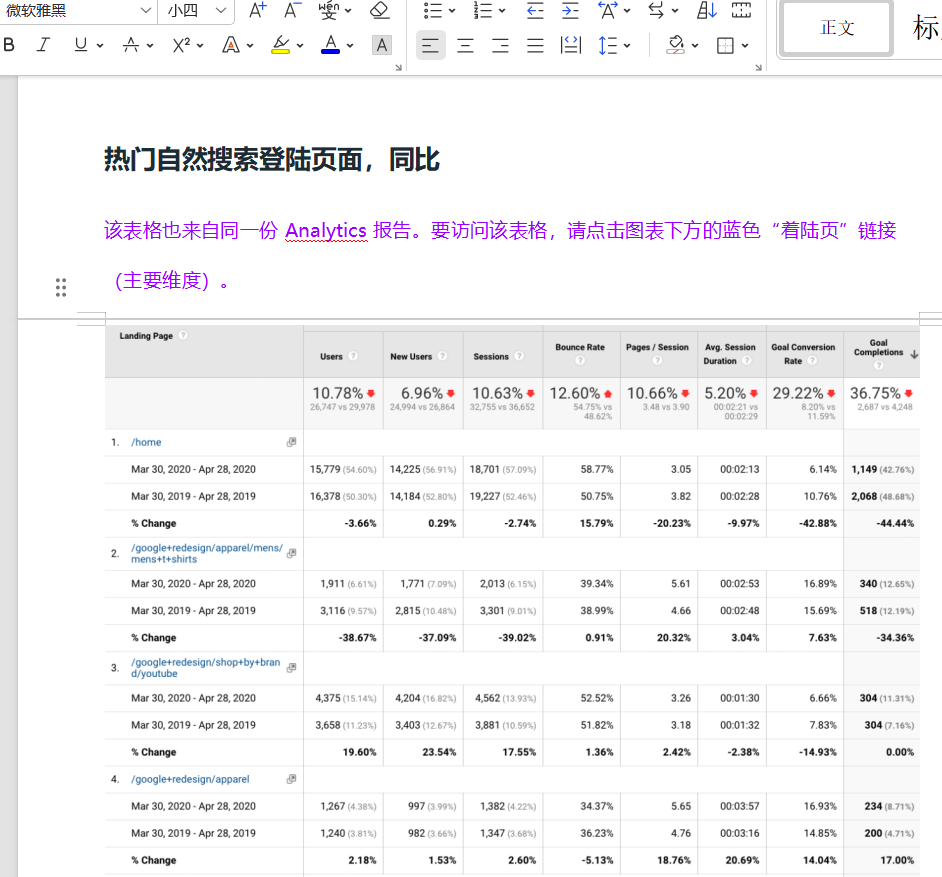Toggle underline formatting

[x=80, y=45]
